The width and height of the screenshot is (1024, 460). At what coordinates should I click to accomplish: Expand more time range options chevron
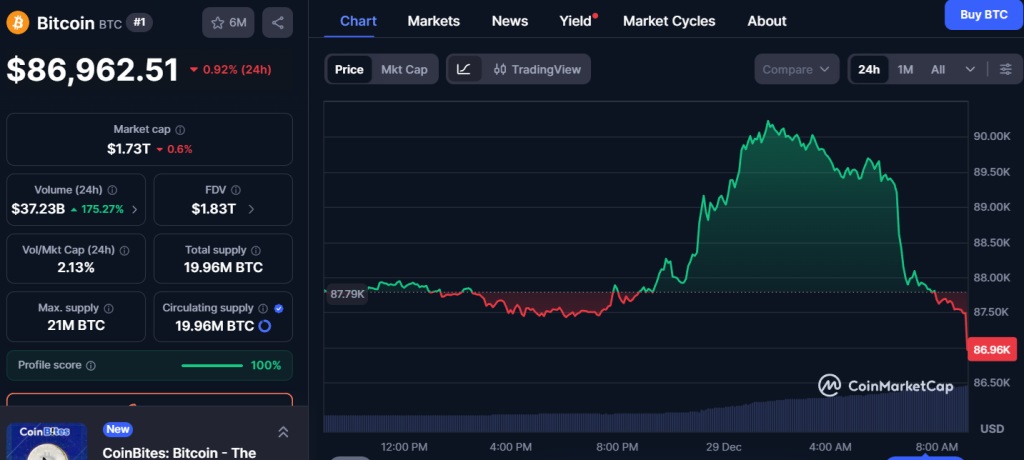pyautogui.click(x=970, y=69)
